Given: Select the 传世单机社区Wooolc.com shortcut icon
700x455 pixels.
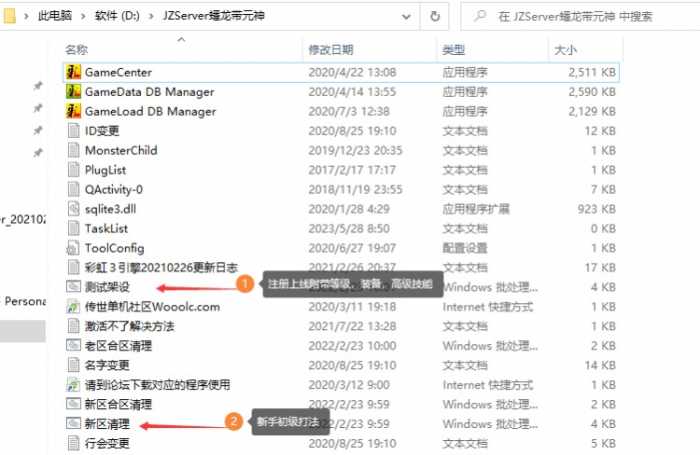Looking at the screenshot, I should click(73, 306).
